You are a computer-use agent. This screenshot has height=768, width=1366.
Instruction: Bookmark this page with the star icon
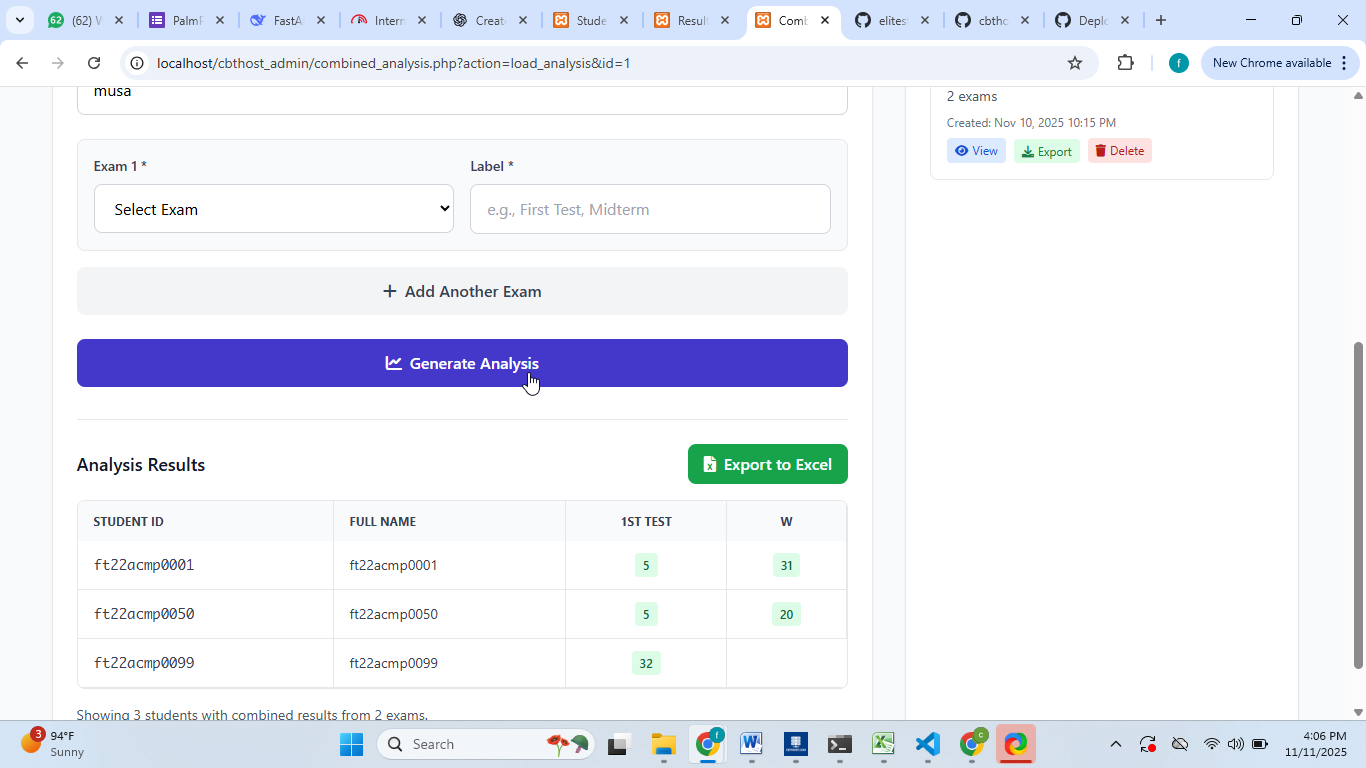tap(1075, 63)
